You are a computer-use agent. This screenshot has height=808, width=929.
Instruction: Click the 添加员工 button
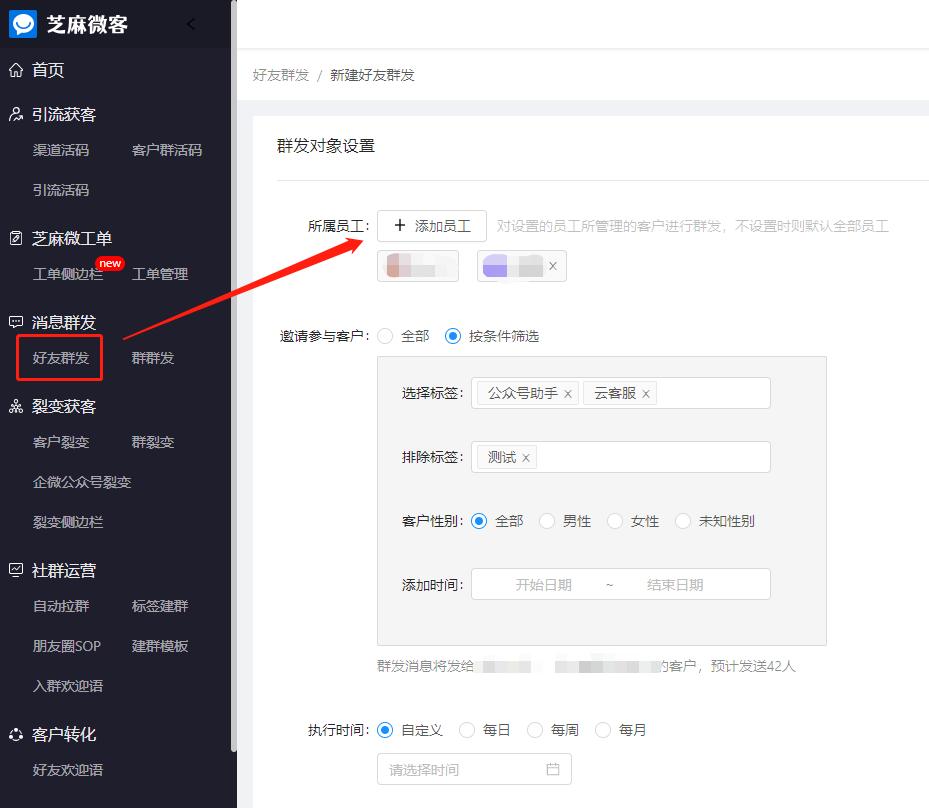[432, 226]
